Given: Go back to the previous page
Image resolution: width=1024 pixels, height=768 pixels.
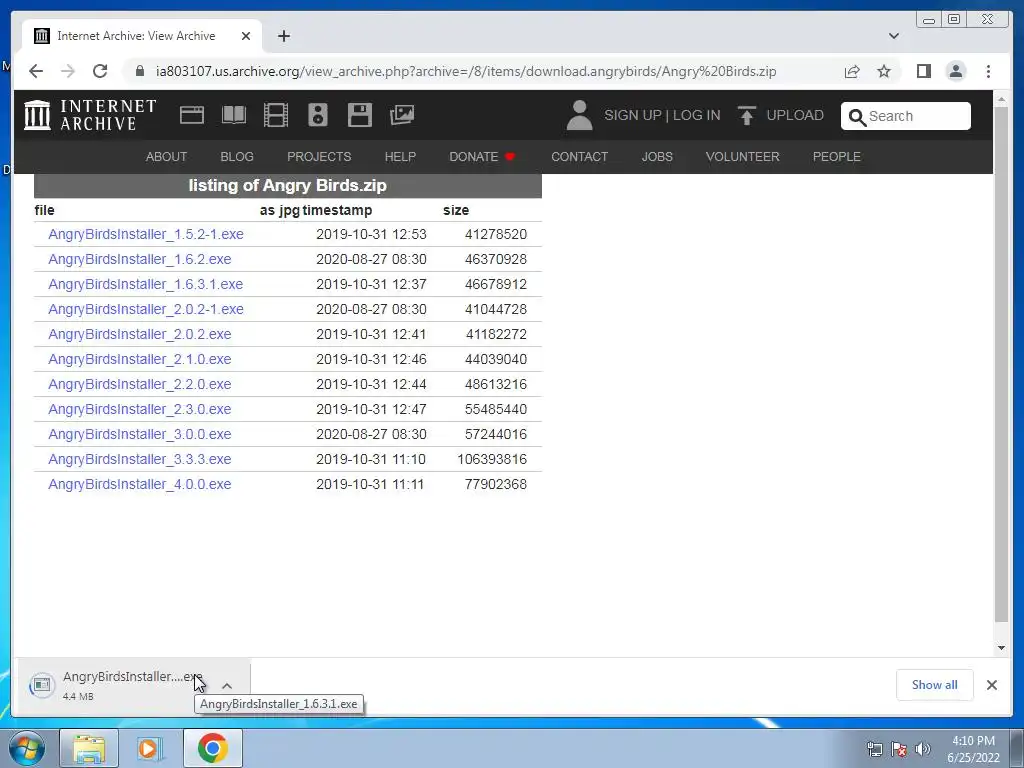Looking at the screenshot, I should click(36, 71).
